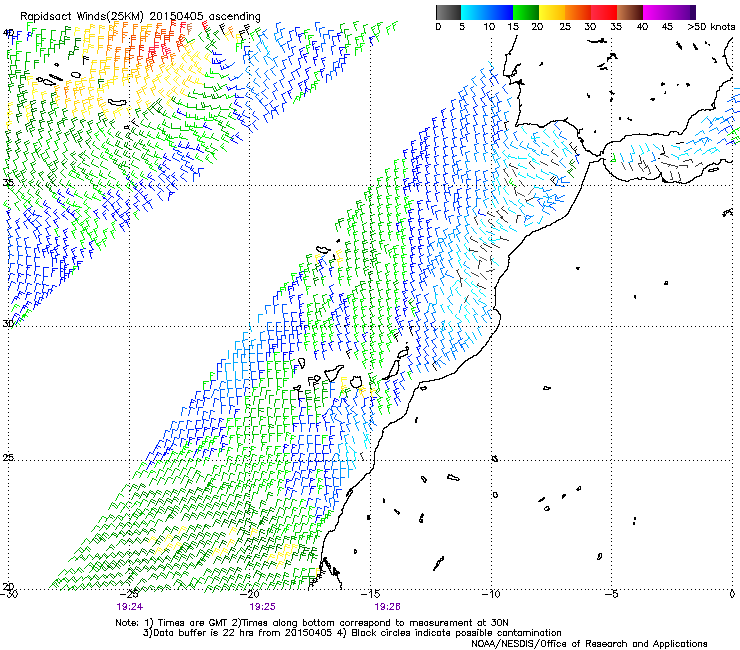Click the note line starting 'Note: 1) Times are GMT'

coord(312,623)
